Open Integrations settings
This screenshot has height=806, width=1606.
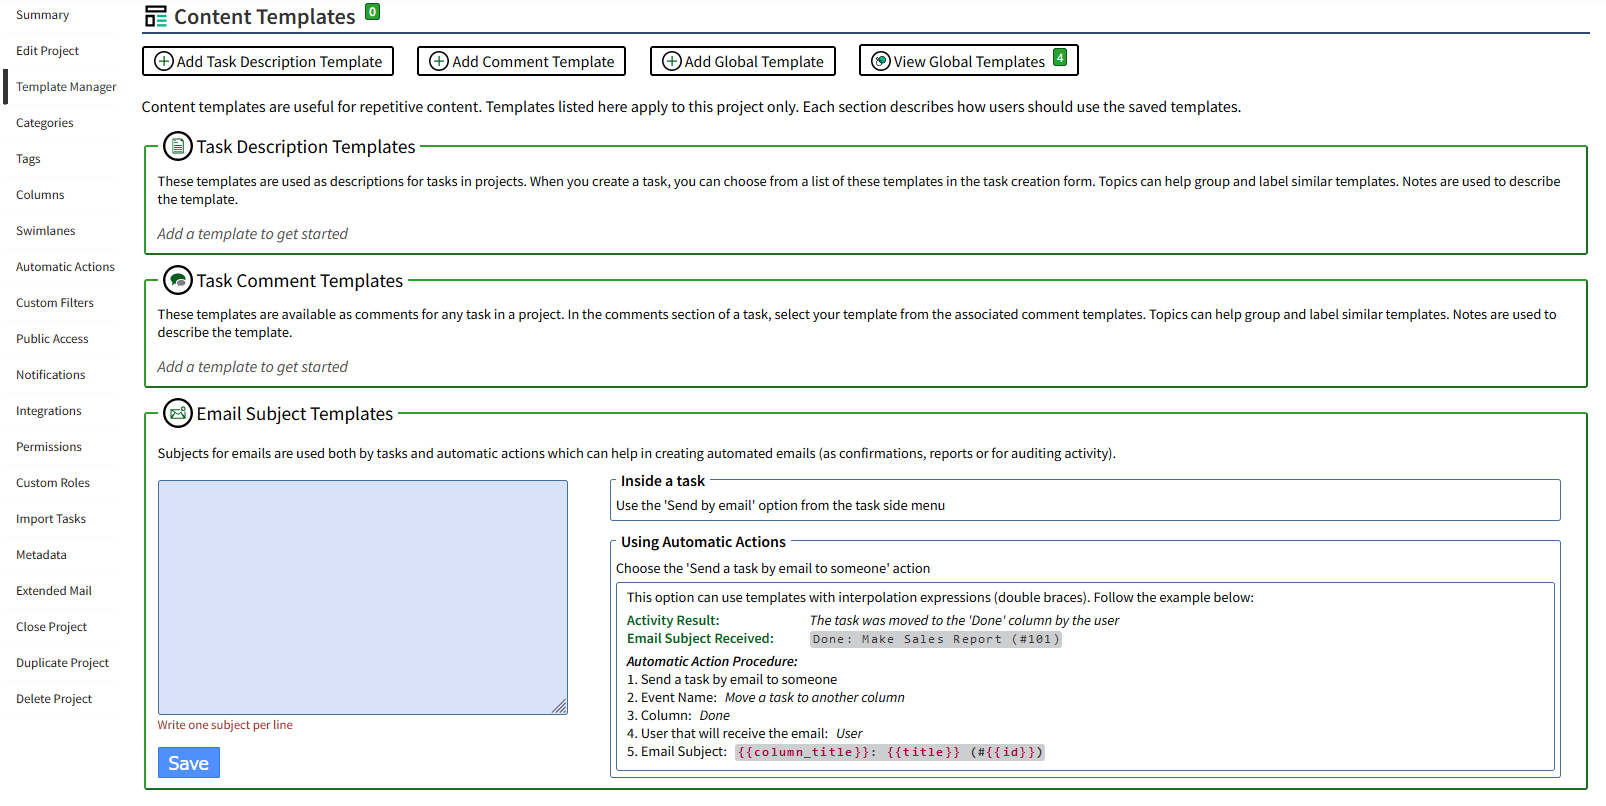(x=49, y=411)
